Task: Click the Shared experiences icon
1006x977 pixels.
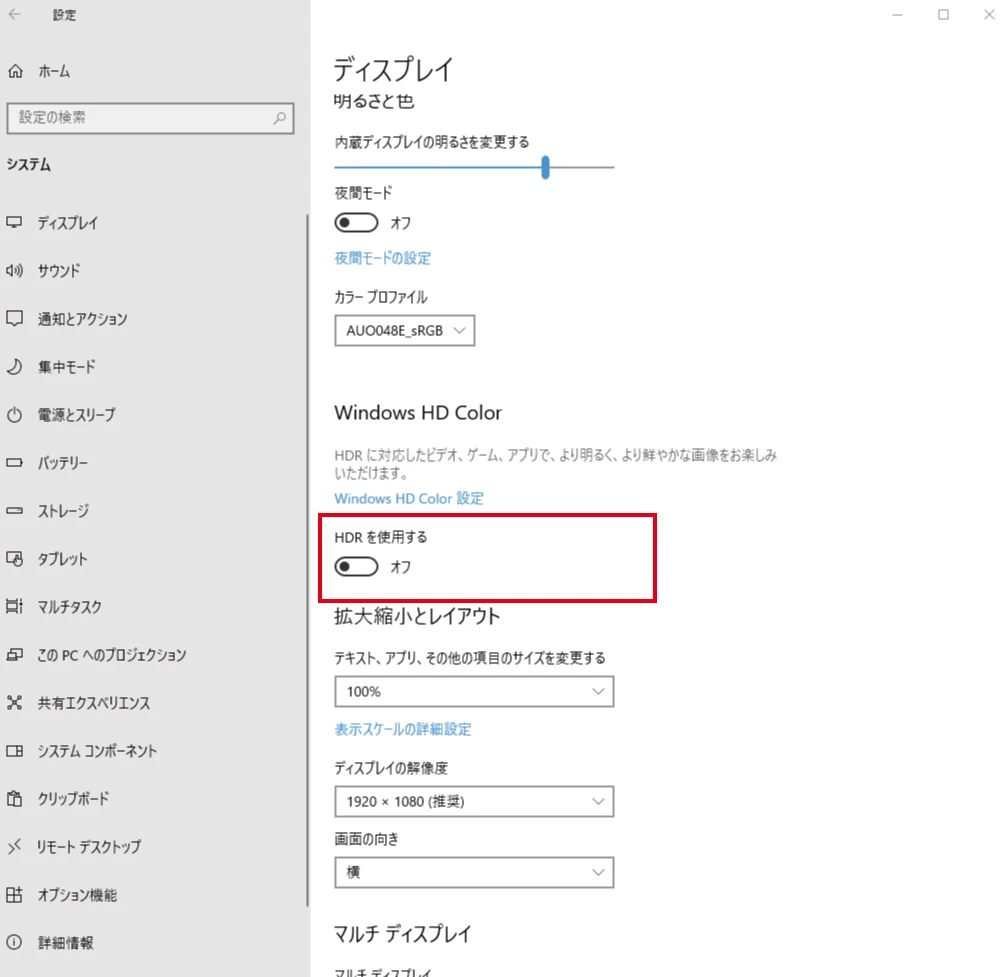Action: (14, 702)
